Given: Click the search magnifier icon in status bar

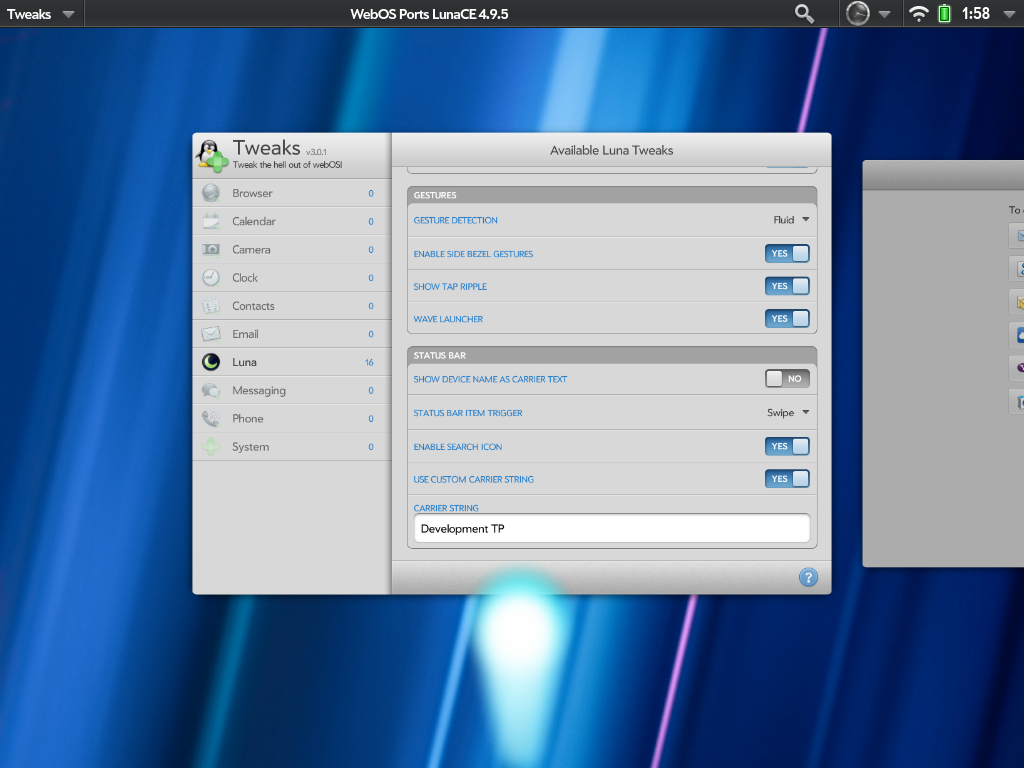Looking at the screenshot, I should click(x=804, y=13).
